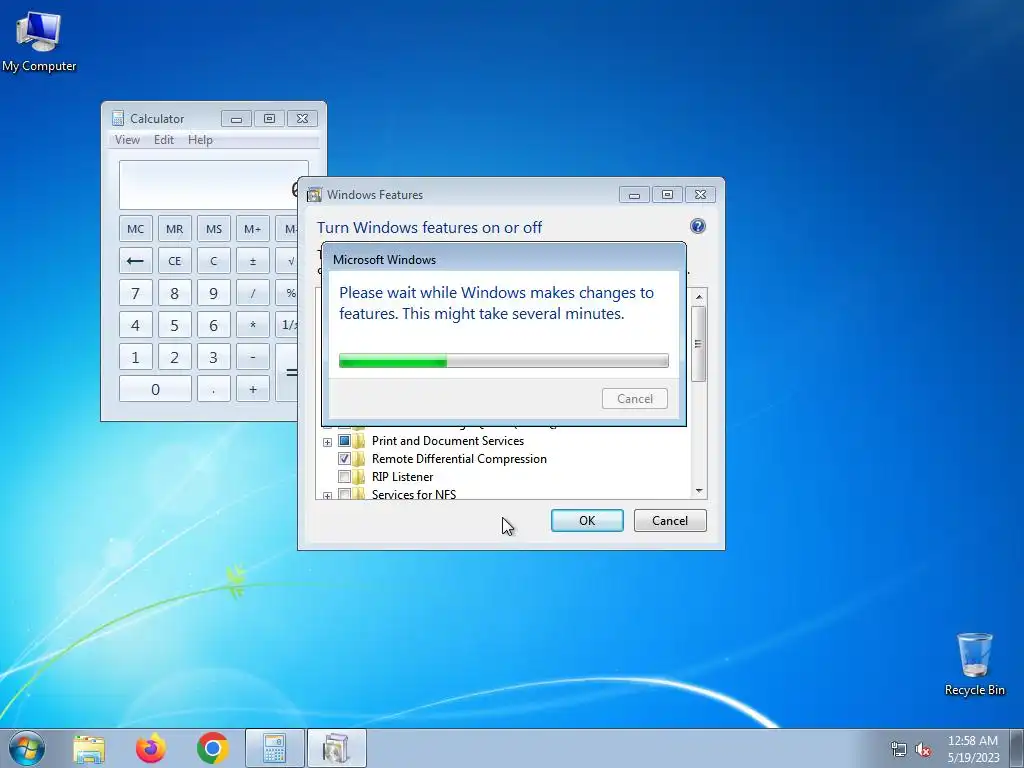The height and width of the screenshot is (768, 1024).
Task: Expand the Print and Document Services node
Action: (327, 442)
